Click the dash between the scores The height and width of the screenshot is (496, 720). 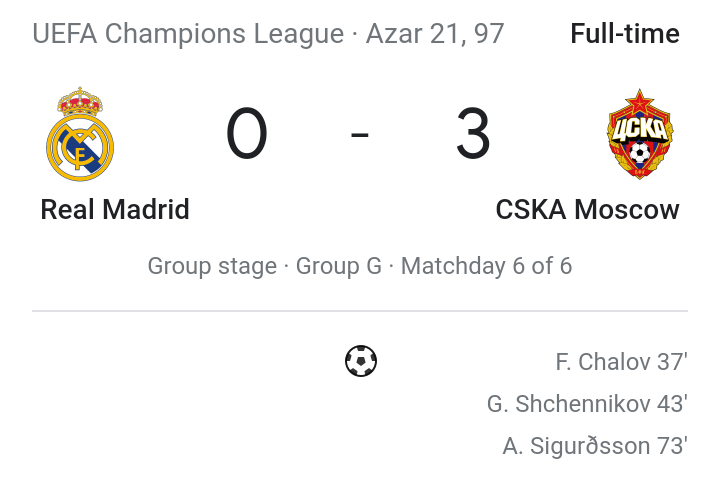(x=360, y=135)
